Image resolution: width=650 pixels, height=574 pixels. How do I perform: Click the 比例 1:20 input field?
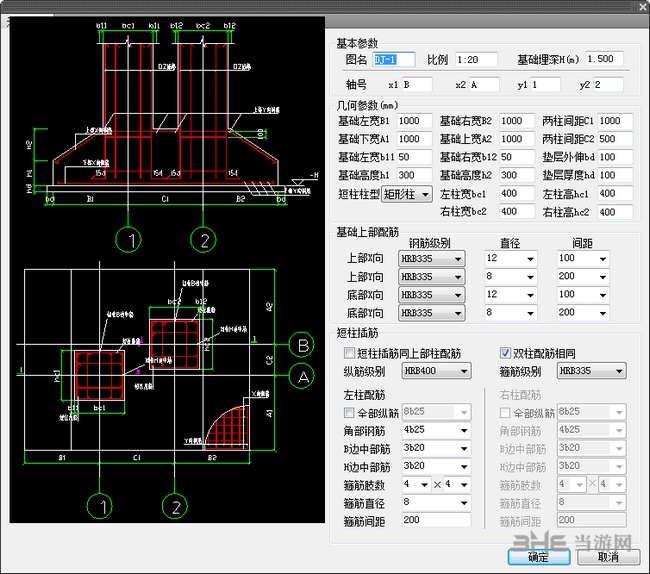(x=476, y=60)
